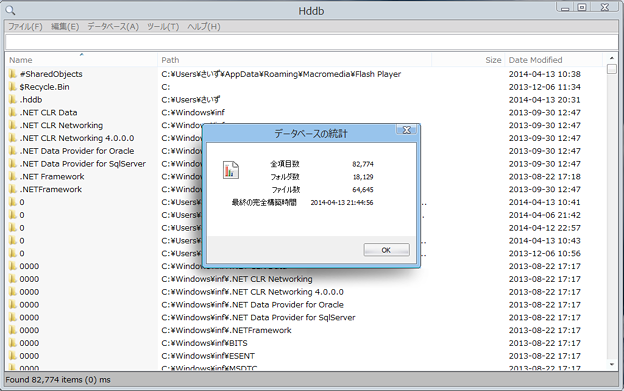Click the folder icon of $Recycle.Bin
Viewport: 624px width, 391px height.
13,87
